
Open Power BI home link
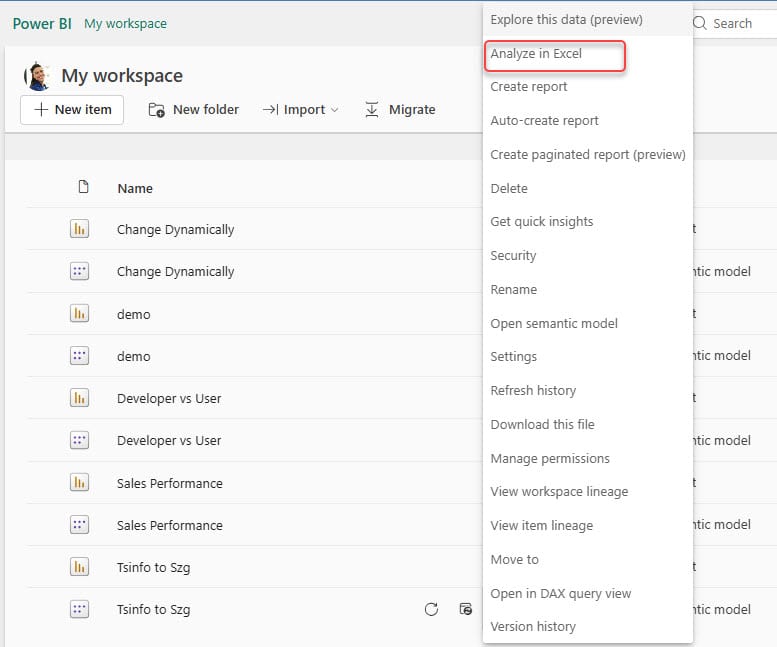click(x=42, y=23)
